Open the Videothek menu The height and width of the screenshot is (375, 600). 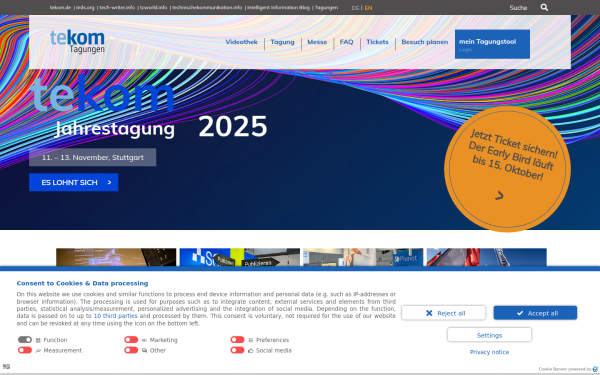click(241, 42)
